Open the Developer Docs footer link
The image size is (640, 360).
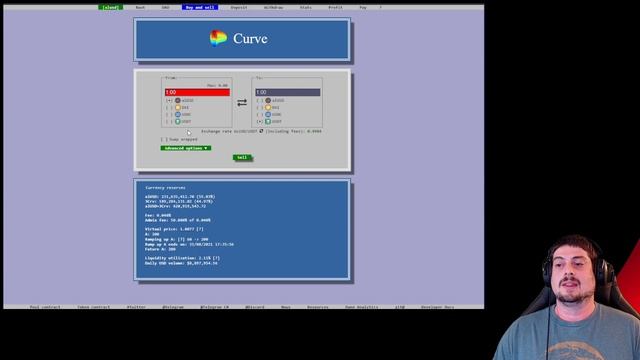pos(438,307)
